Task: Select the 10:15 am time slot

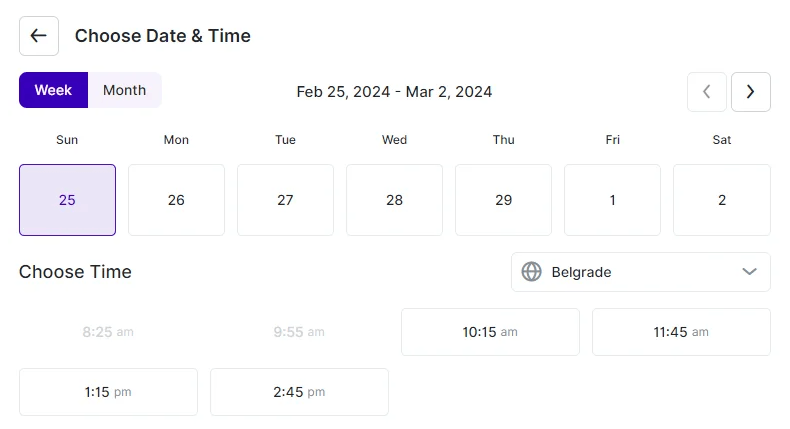Action: coord(490,332)
